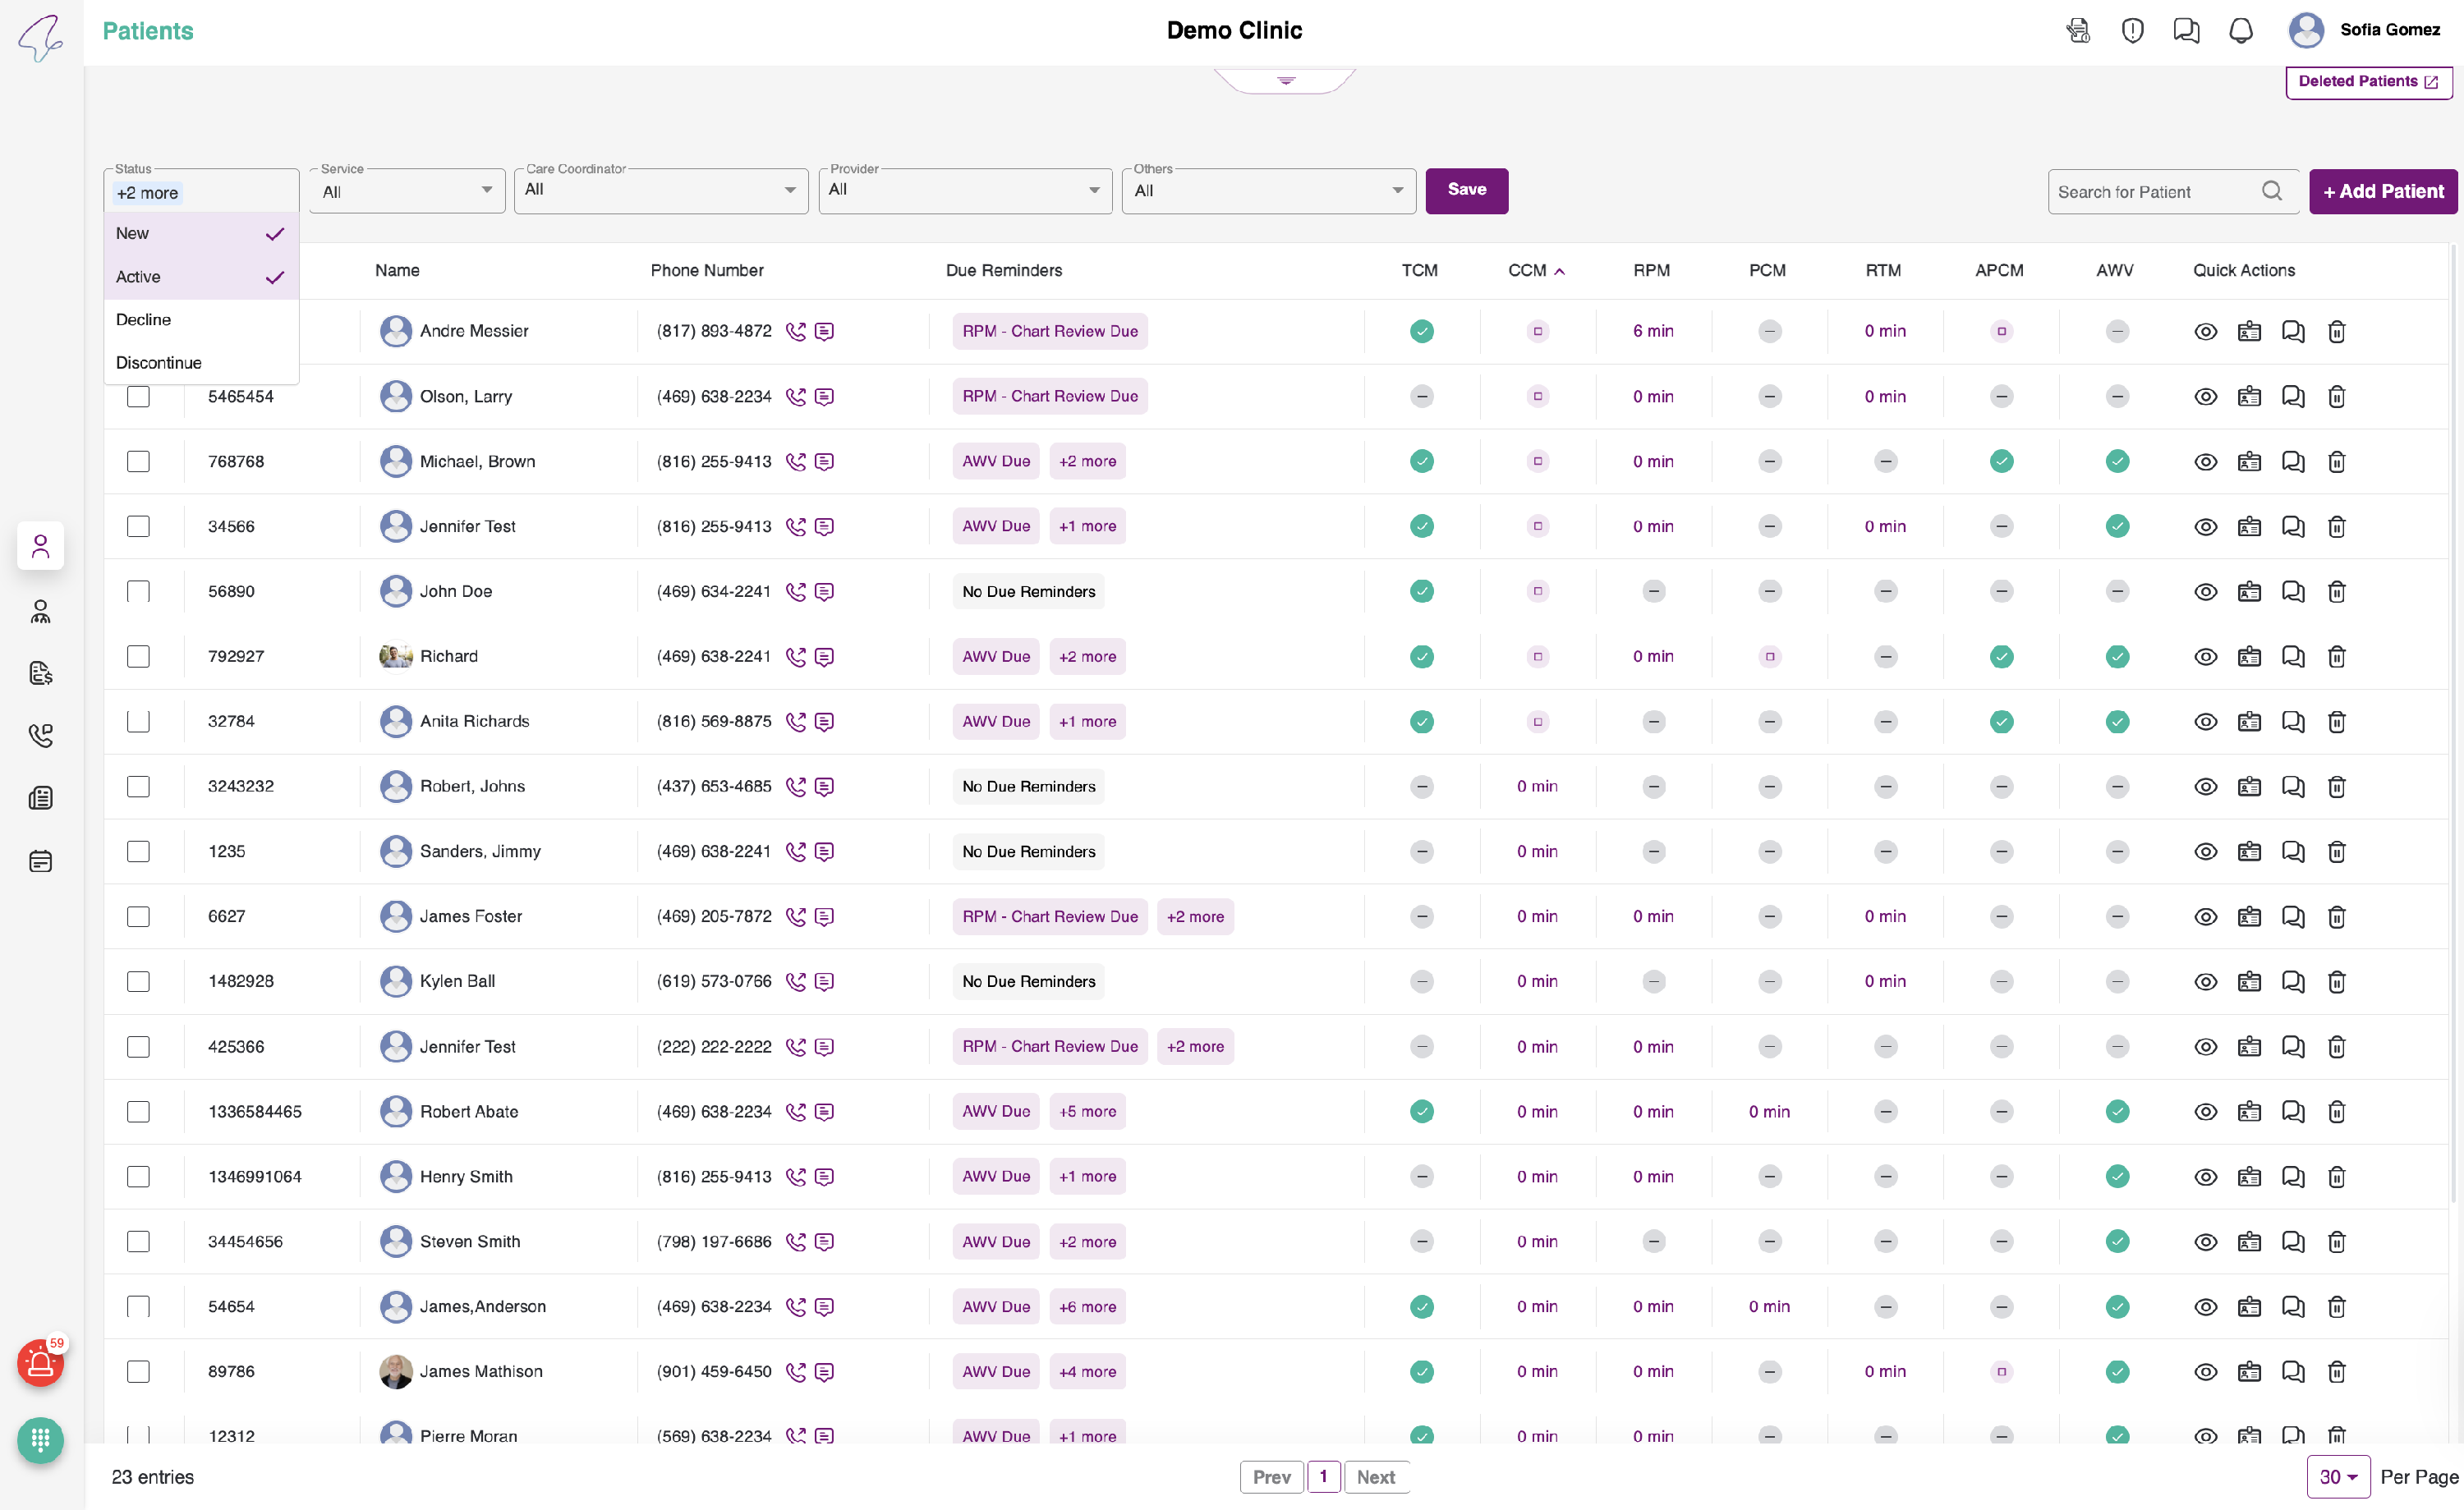Open chat quick action for John Doe
Screen dimensions: 2464x1510
coord(2292,592)
